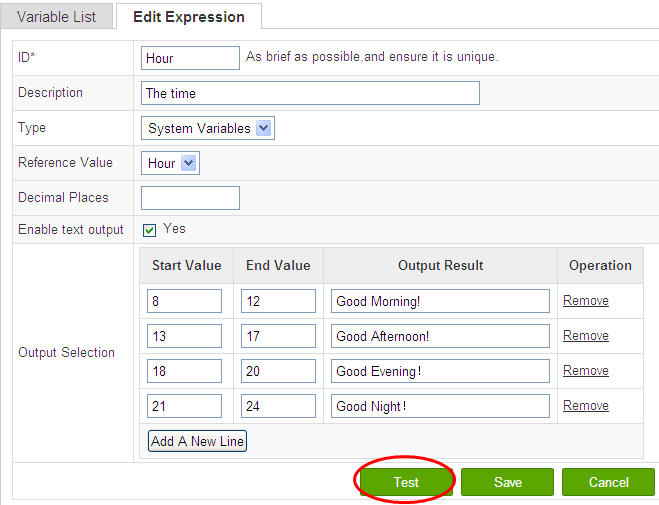This screenshot has height=505, width=659.
Task: Remove the Good Morning! output row
Action: 585,300
